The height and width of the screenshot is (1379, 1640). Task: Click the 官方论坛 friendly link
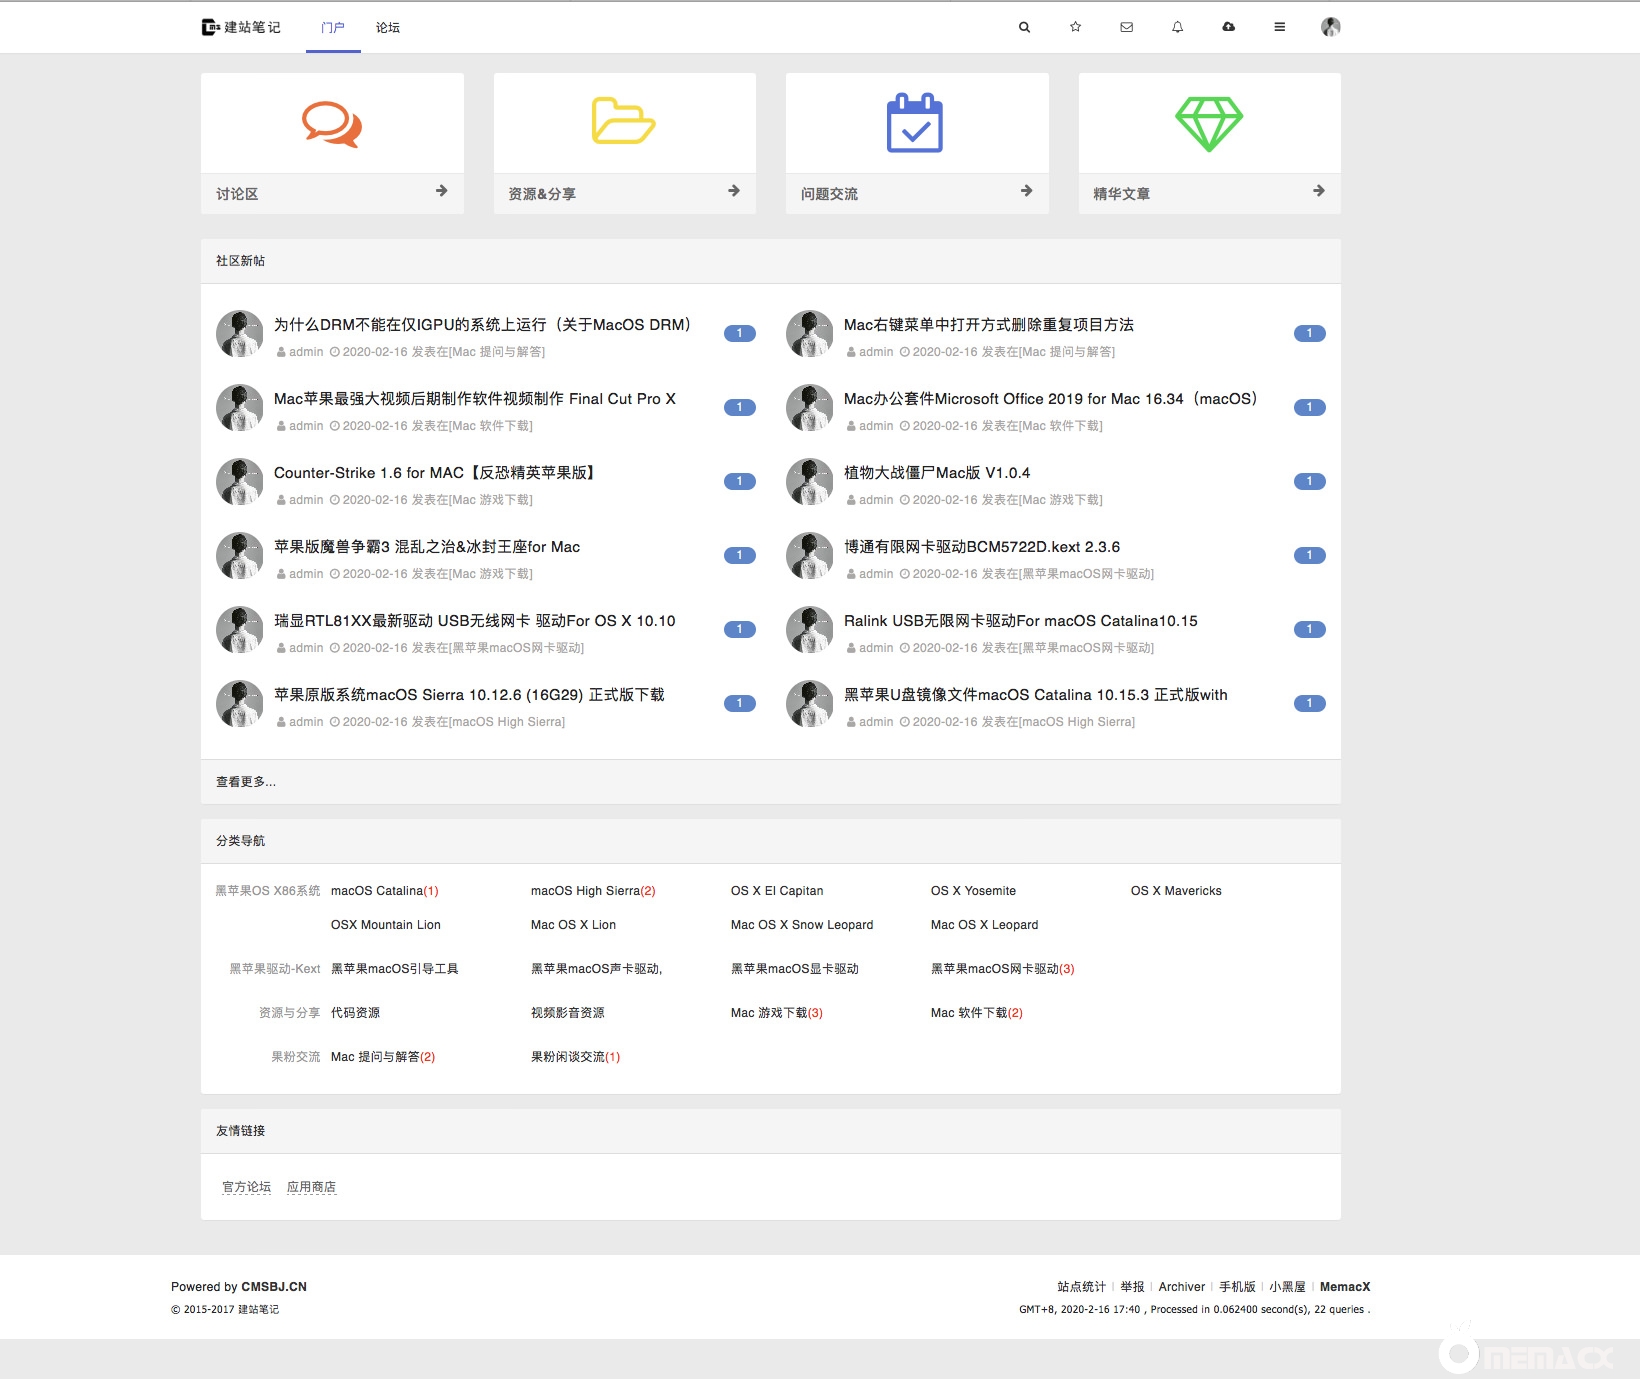pos(246,1187)
